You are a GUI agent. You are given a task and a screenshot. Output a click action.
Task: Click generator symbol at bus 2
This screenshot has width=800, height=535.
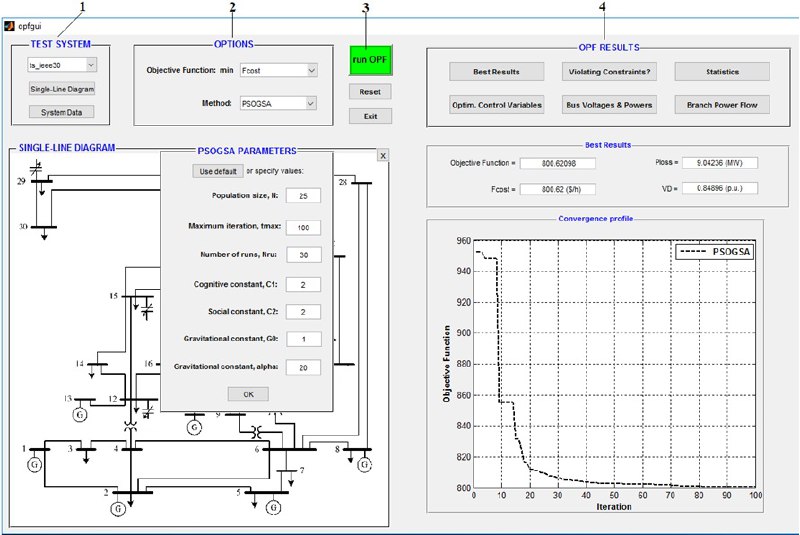coord(118,508)
